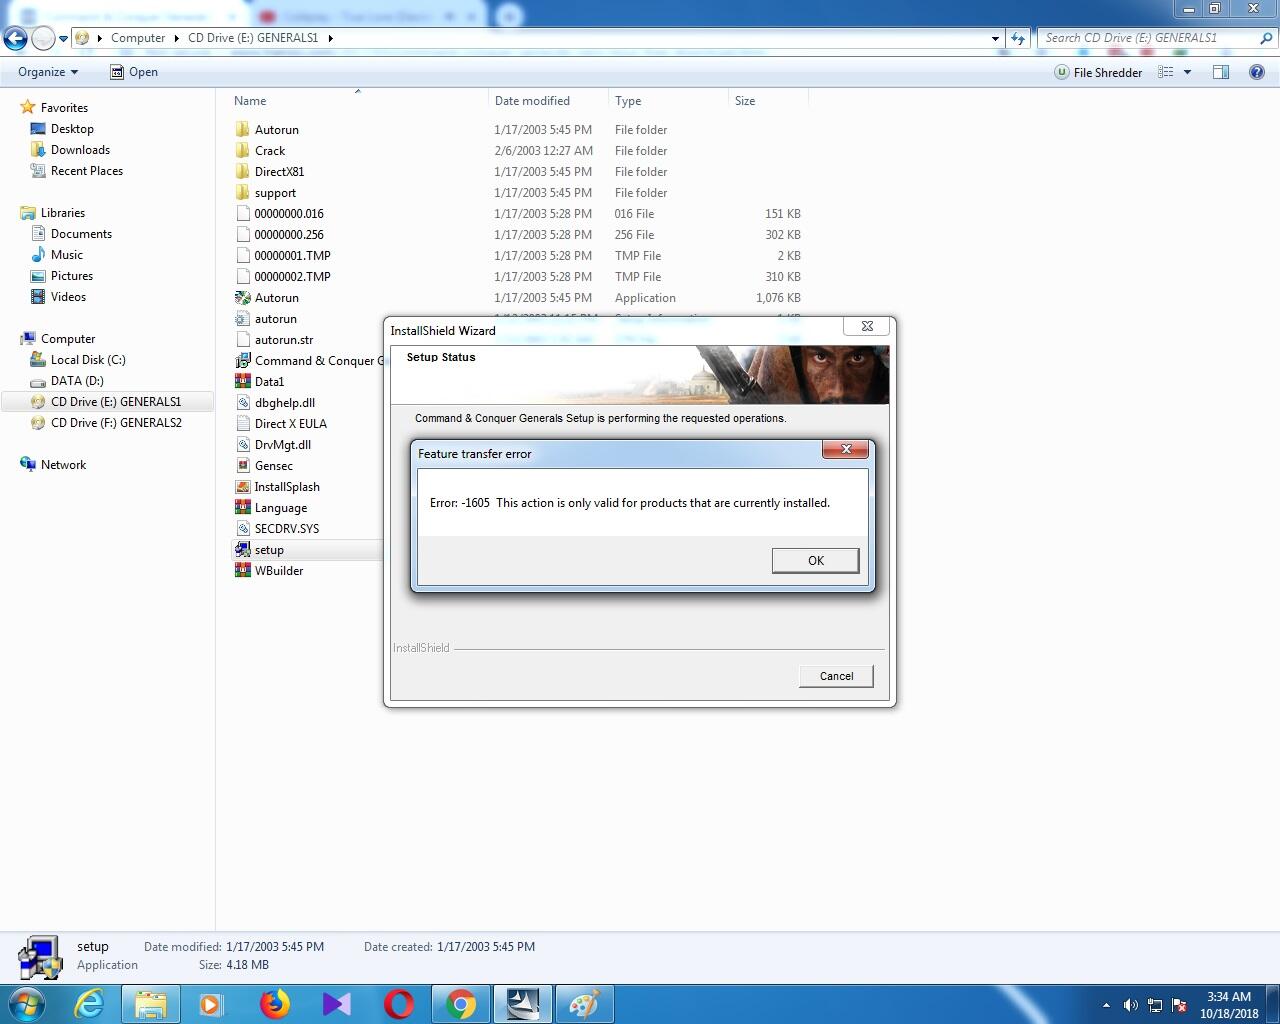Close the Feature transfer error dialog
Image resolution: width=1280 pixels, height=1024 pixels.
[x=845, y=449]
